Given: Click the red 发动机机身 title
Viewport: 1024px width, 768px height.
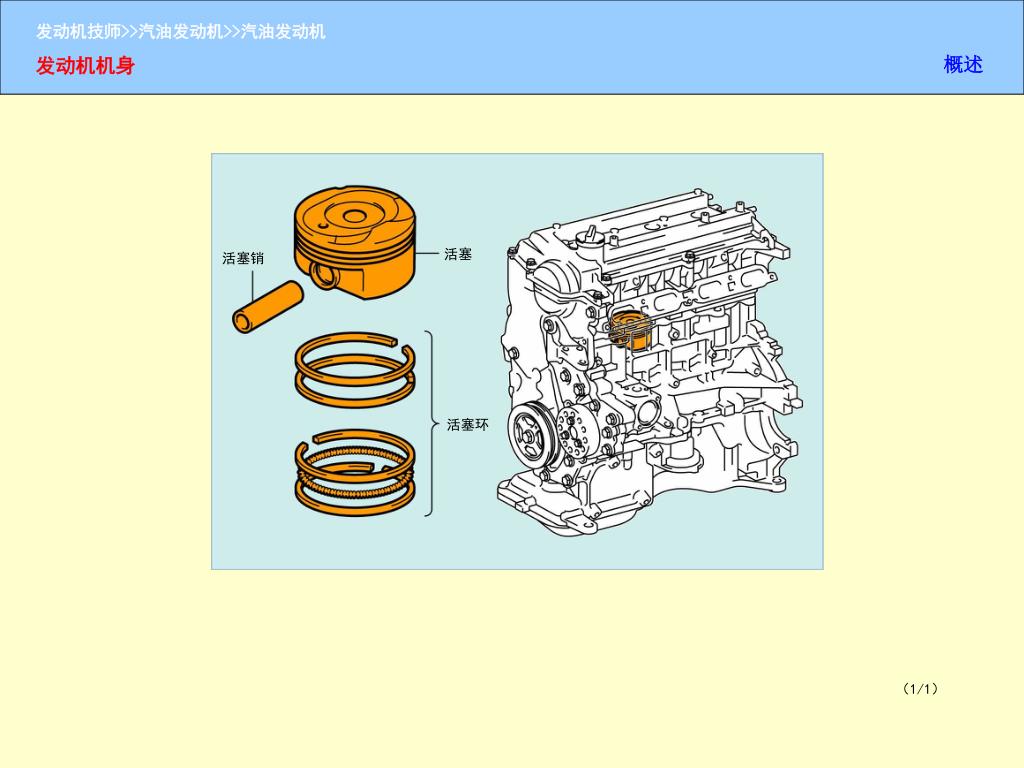Looking at the screenshot, I should click(x=86, y=66).
